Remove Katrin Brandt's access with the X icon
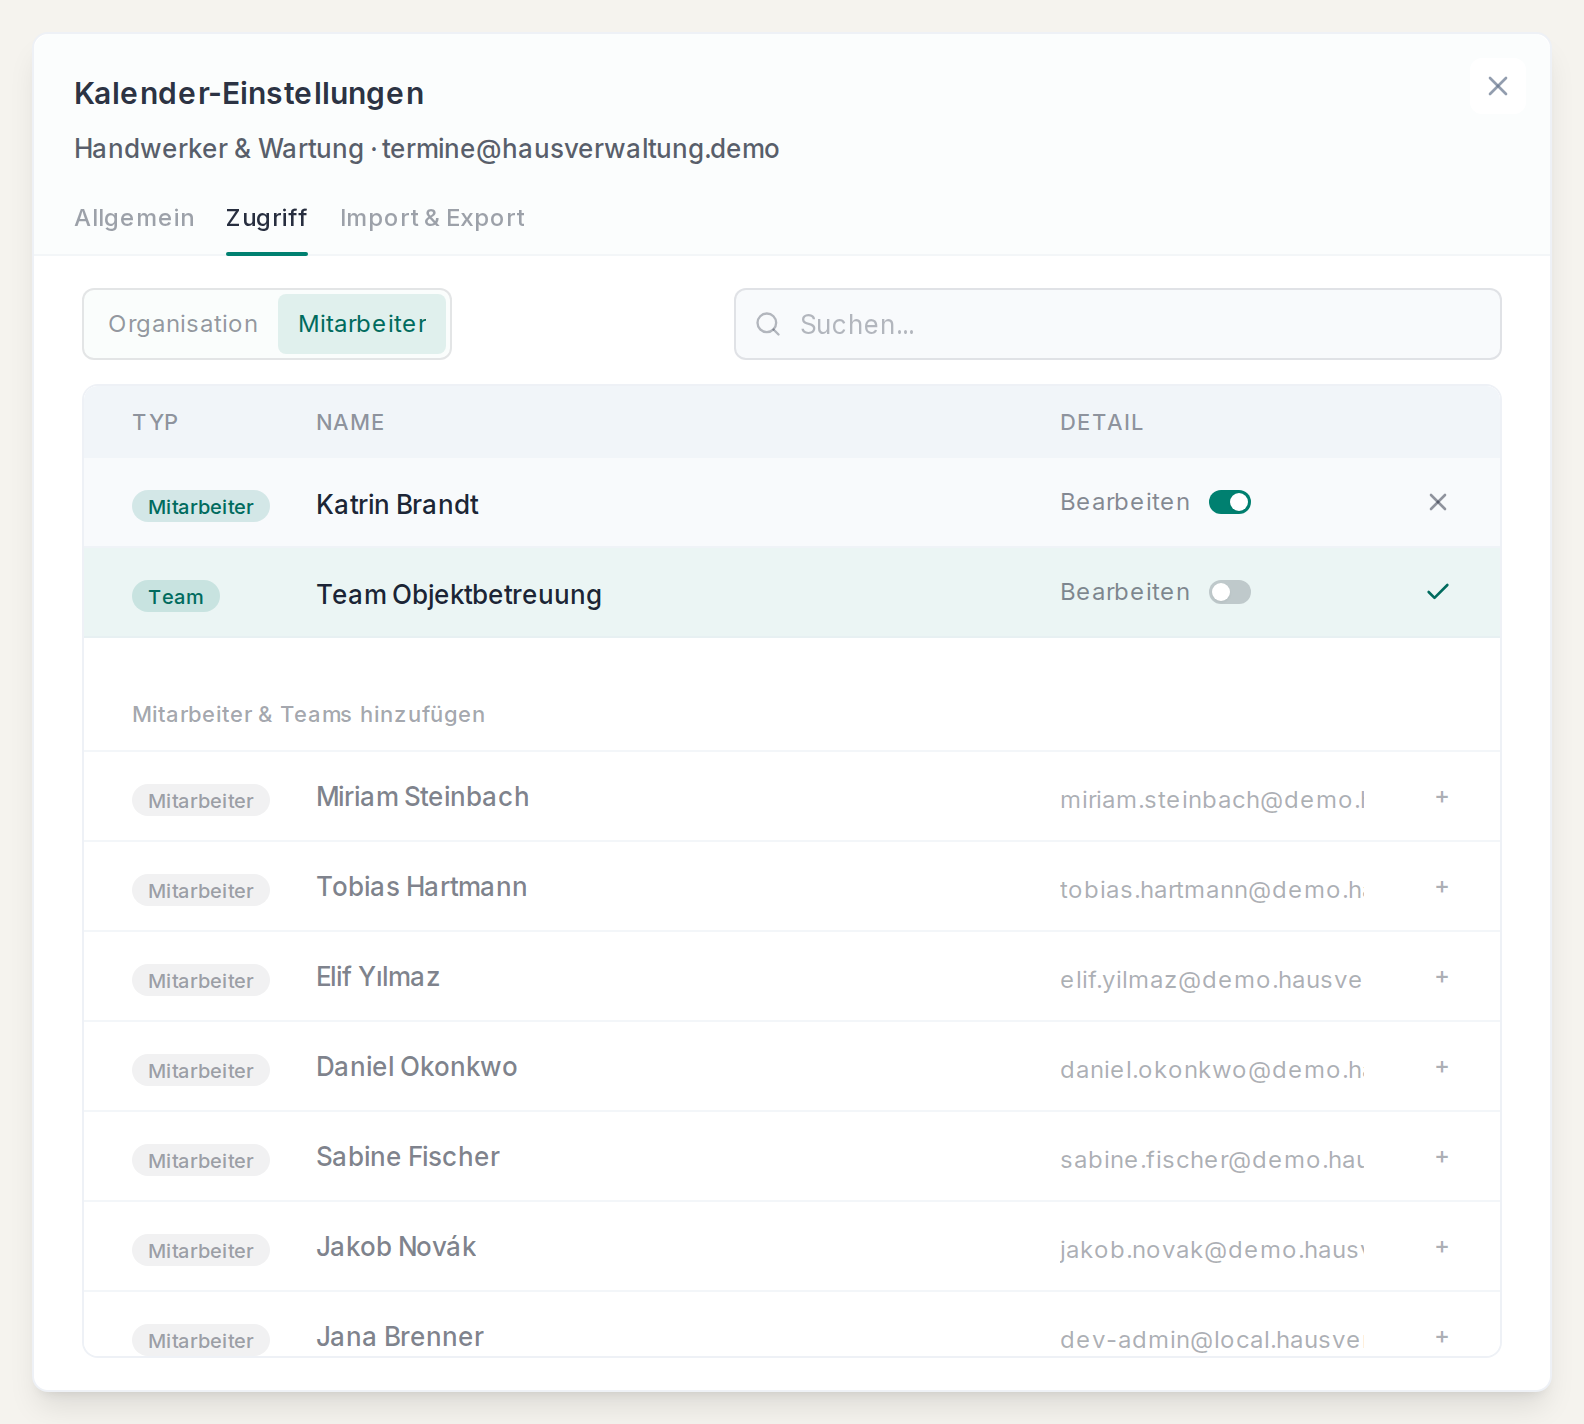The image size is (1584, 1424). [1438, 502]
